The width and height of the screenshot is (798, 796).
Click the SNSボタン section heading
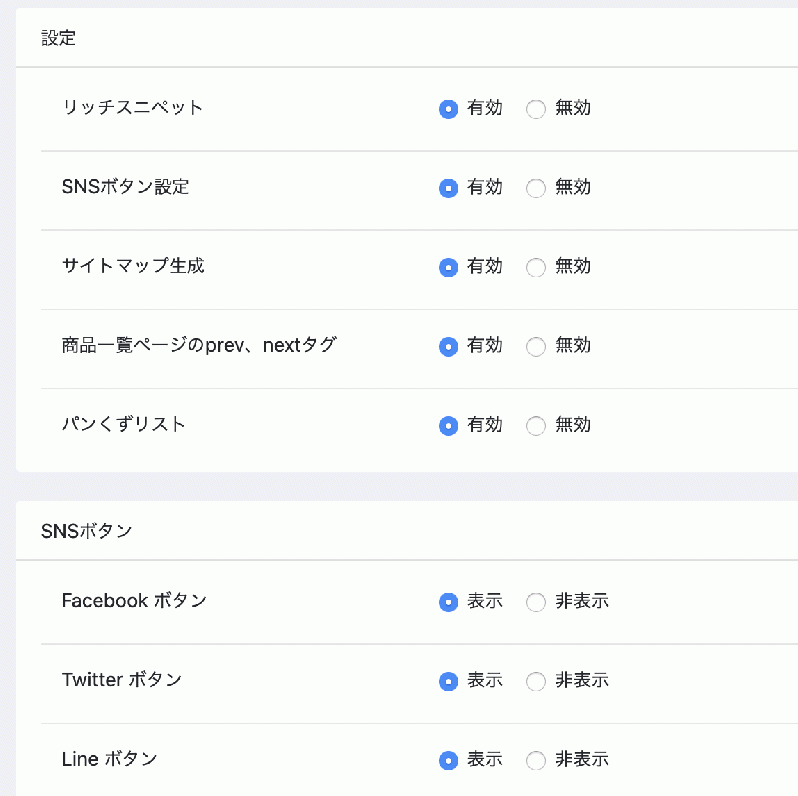[87, 531]
